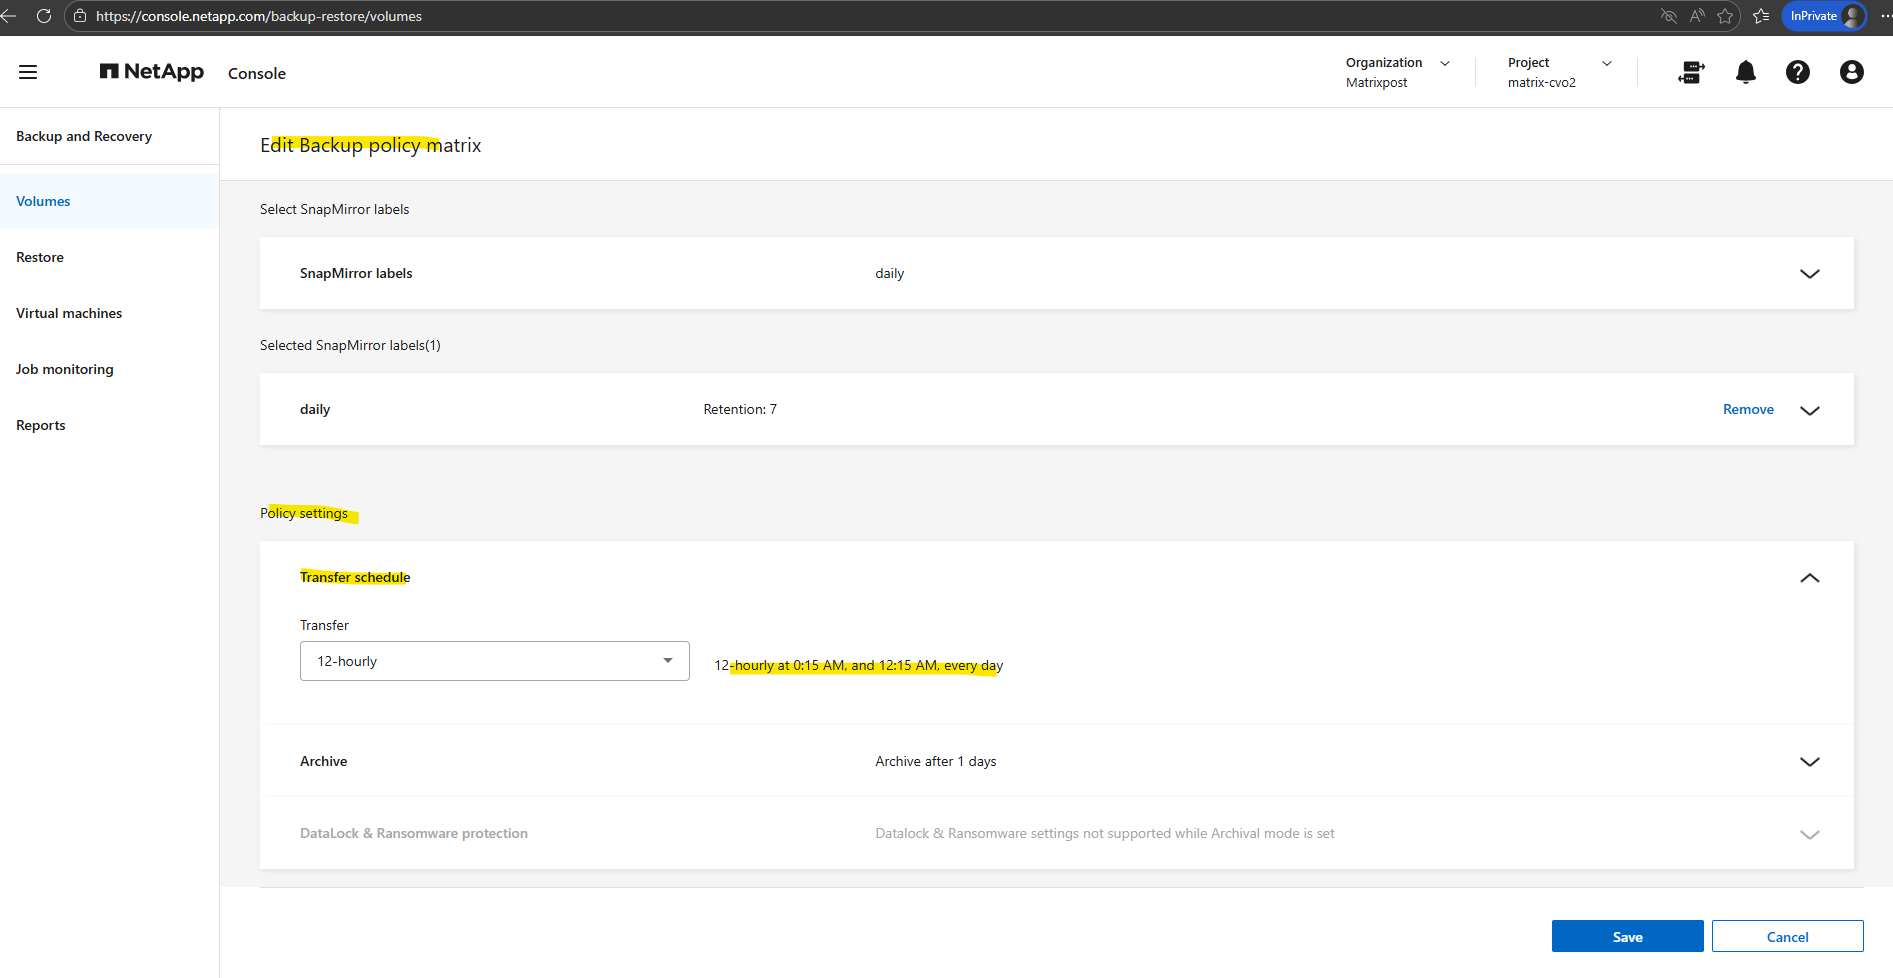Add page to browser favorites star
This screenshot has width=1893, height=978.
[x=1725, y=16]
